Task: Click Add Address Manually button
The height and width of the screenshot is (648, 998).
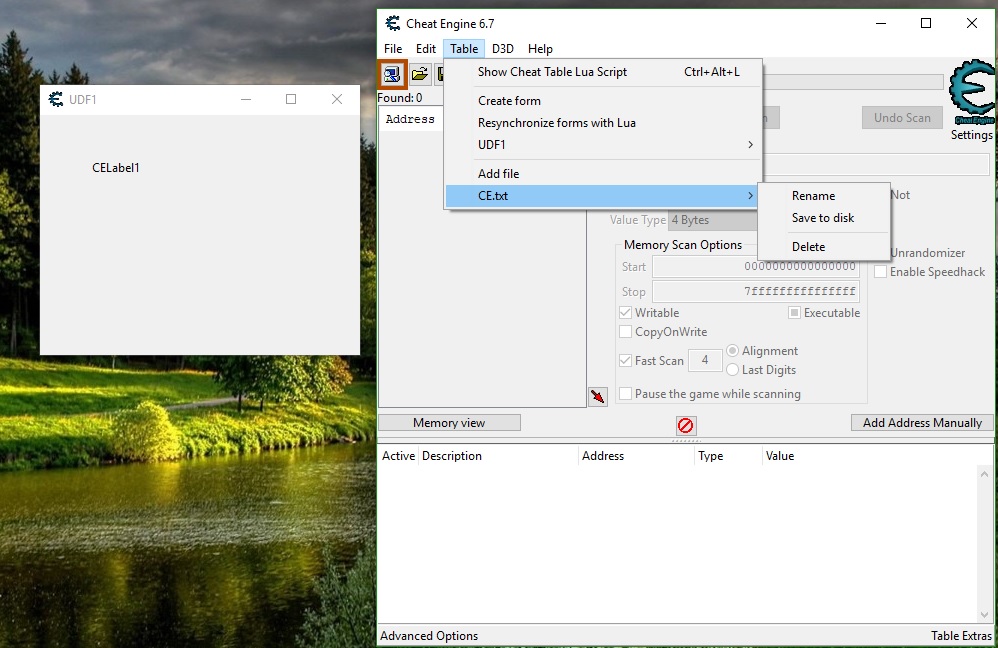Action: [922, 423]
